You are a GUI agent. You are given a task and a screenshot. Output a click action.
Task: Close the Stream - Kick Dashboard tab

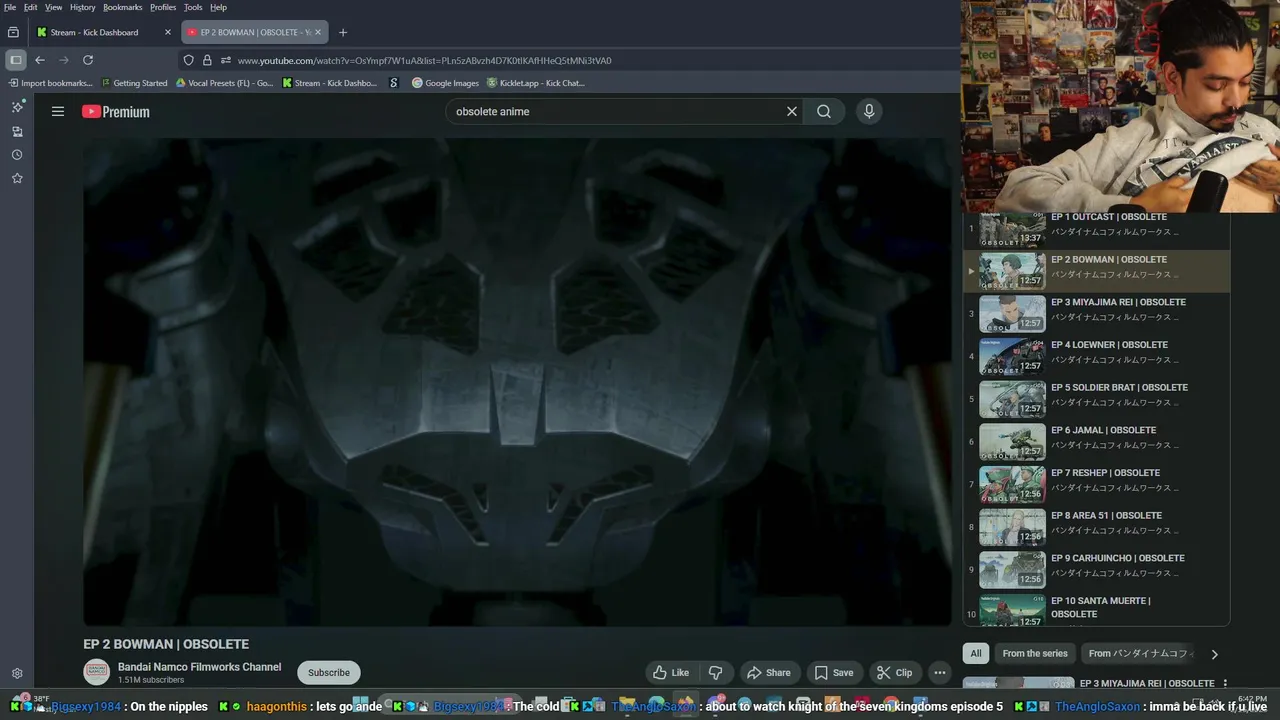tap(168, 32)
